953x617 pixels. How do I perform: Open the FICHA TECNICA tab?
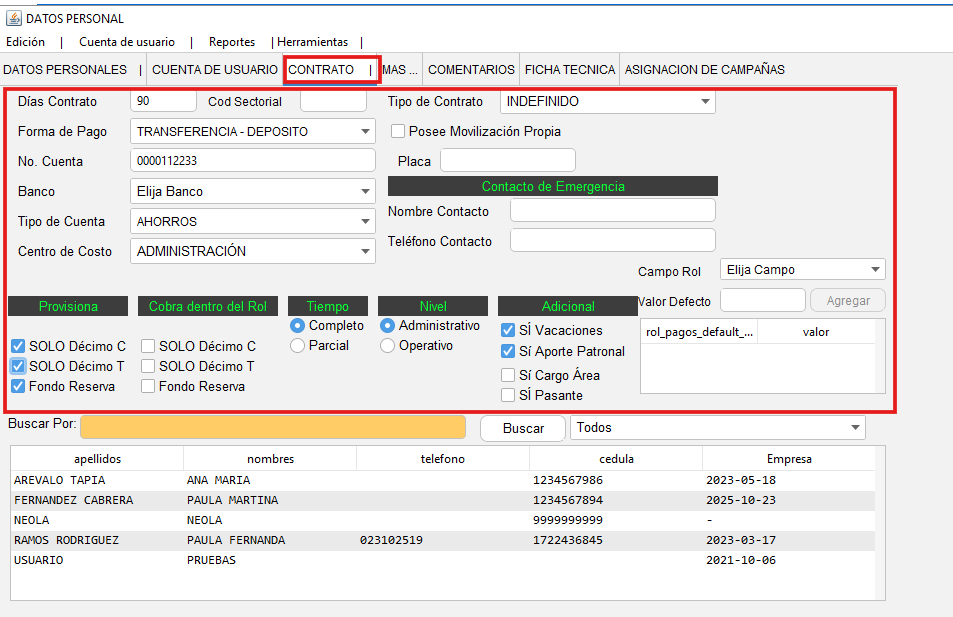[x=569, y=70]
